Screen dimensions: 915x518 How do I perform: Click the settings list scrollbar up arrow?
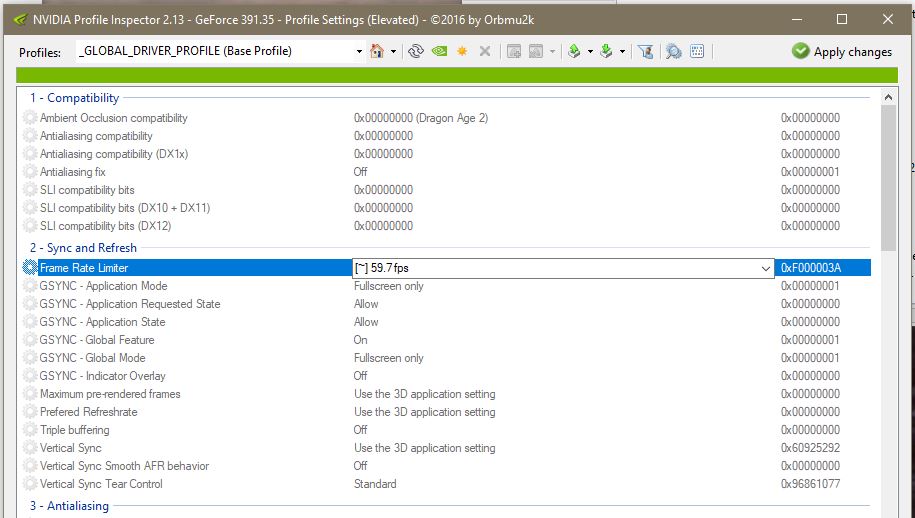[x=888, y=97]
